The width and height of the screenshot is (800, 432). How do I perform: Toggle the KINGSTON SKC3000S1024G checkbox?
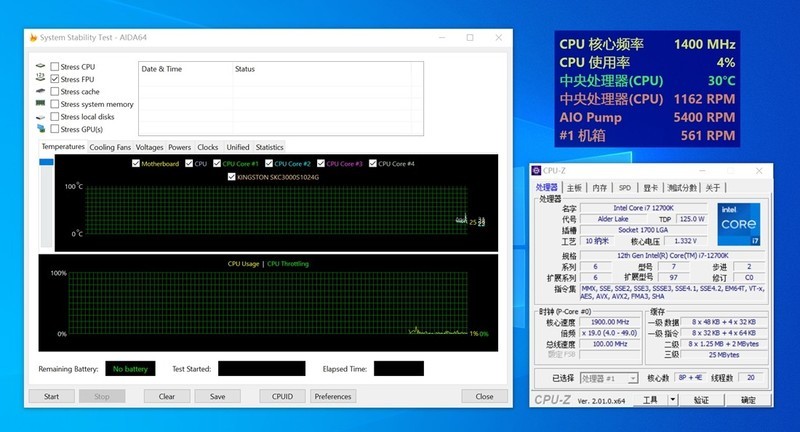click(x=232, y=177)
